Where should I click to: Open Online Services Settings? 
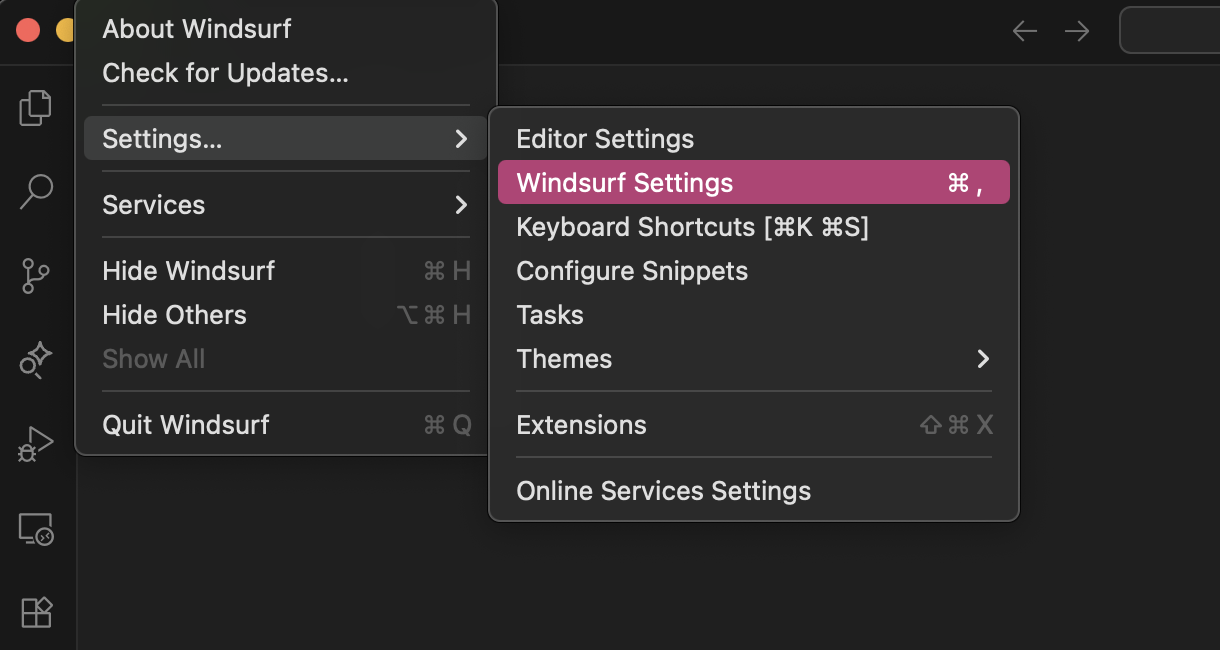tap(663, 491)
